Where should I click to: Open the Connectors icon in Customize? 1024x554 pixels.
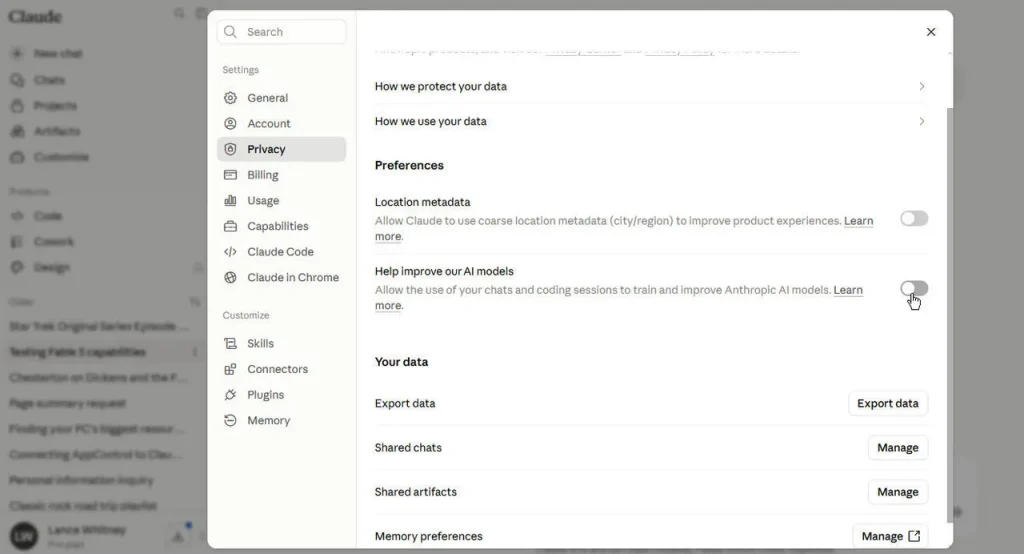(230, 369)
